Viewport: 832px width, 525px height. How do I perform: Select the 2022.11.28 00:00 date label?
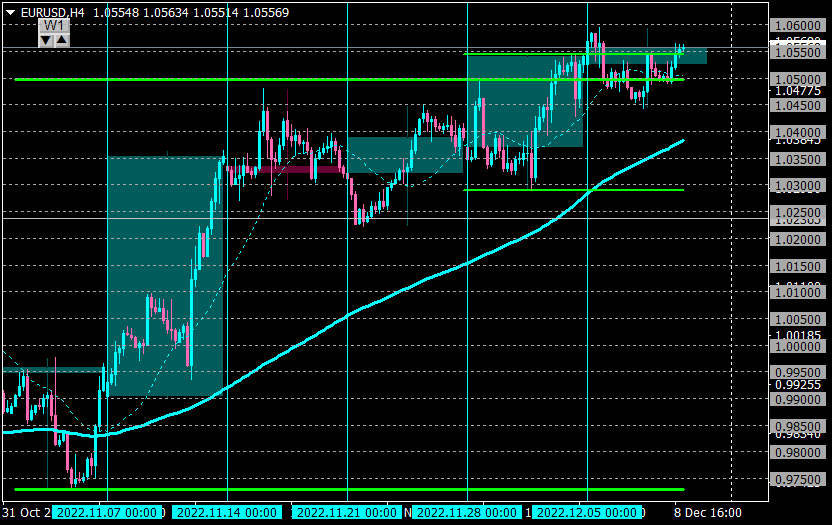tap(466, 512)
